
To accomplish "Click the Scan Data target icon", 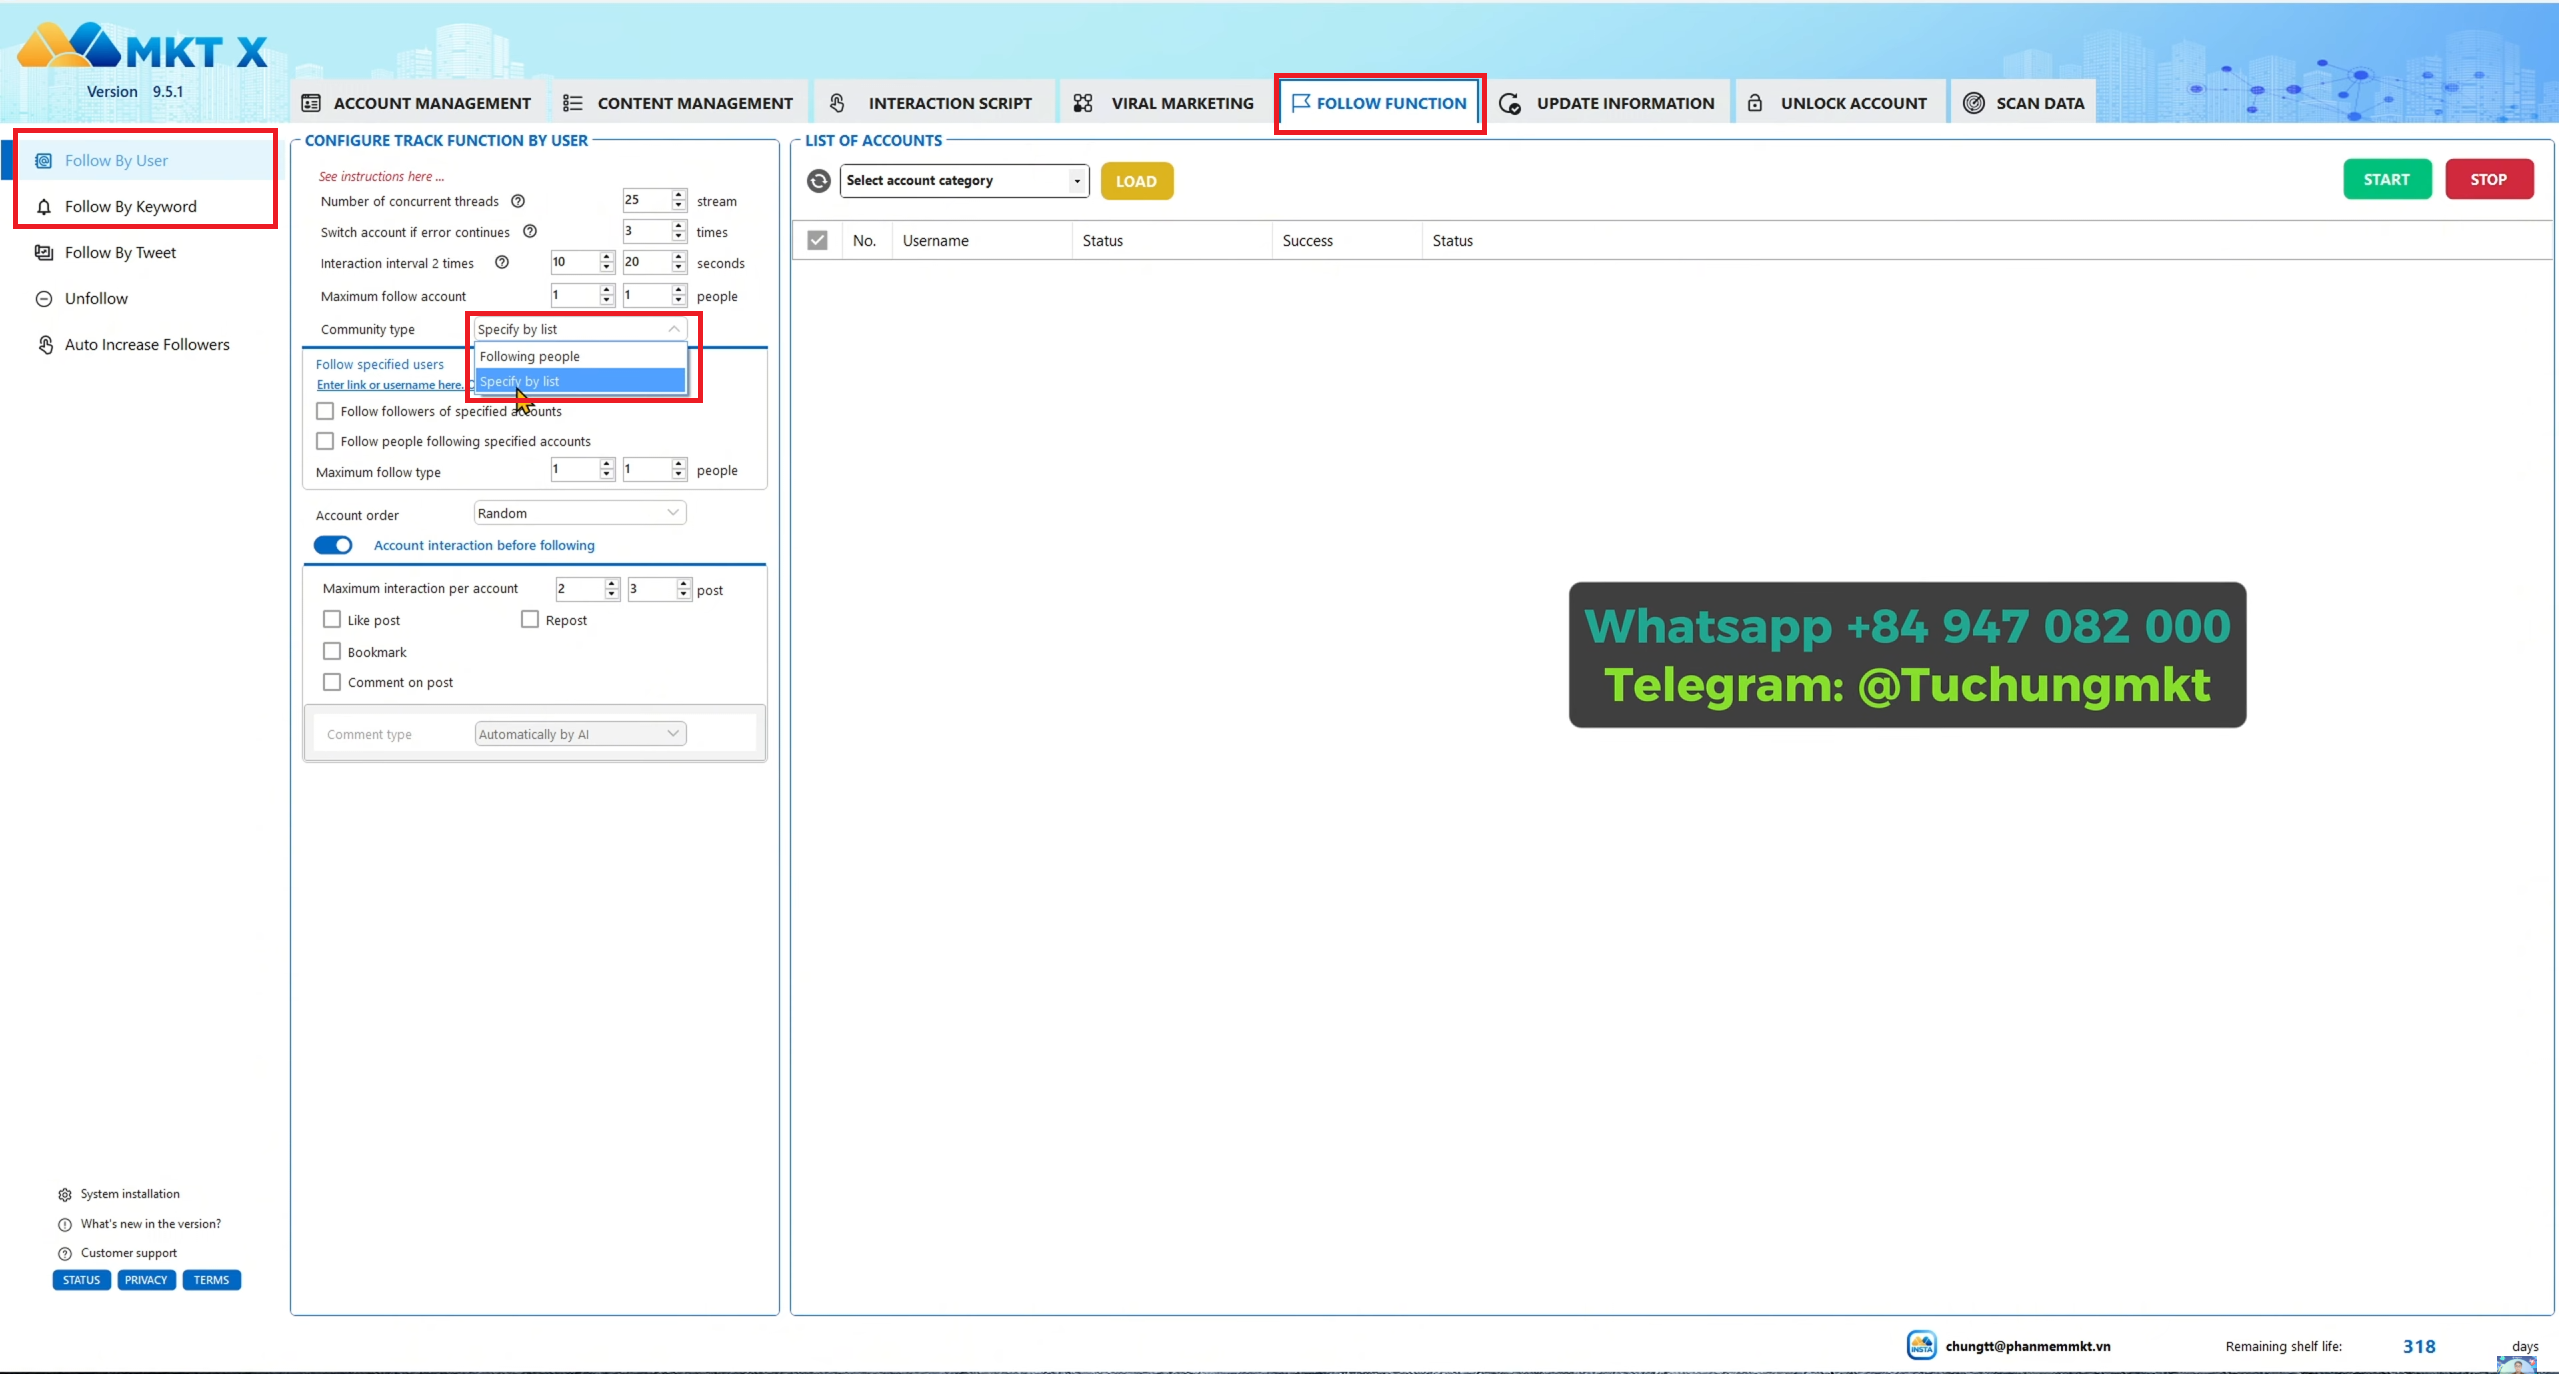I will (1973, 103).
